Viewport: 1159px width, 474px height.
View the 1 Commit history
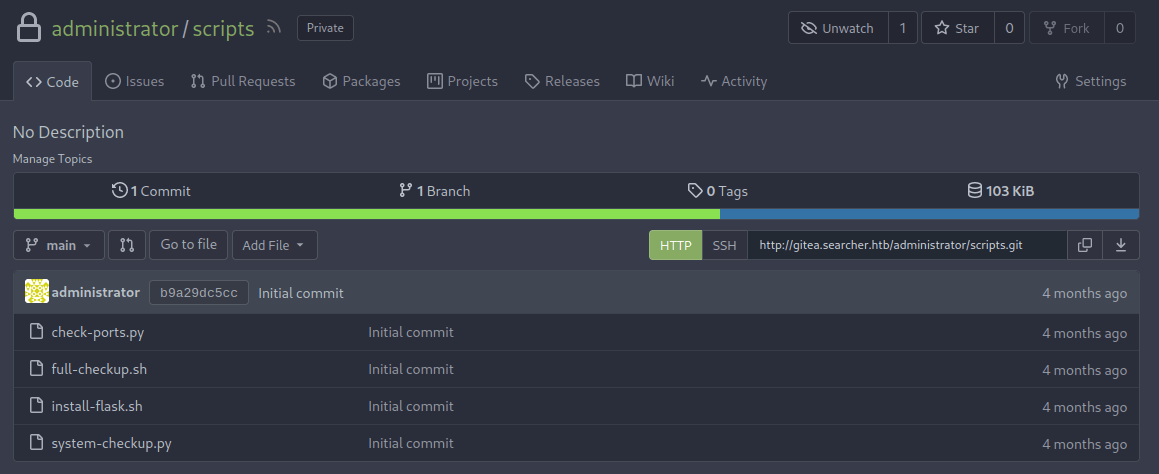click(152, 191)
